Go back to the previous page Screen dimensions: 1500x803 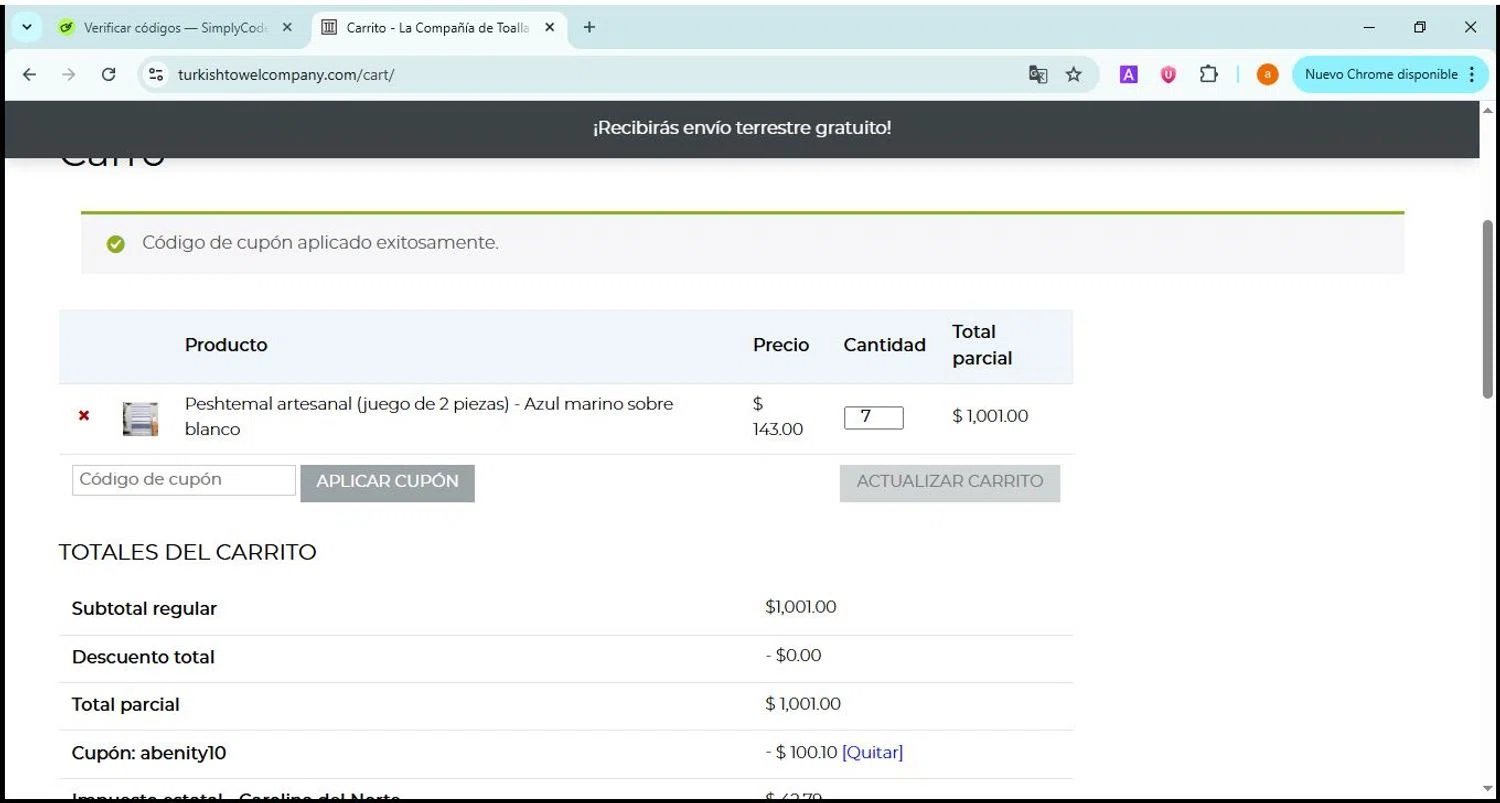click(29, 74)
